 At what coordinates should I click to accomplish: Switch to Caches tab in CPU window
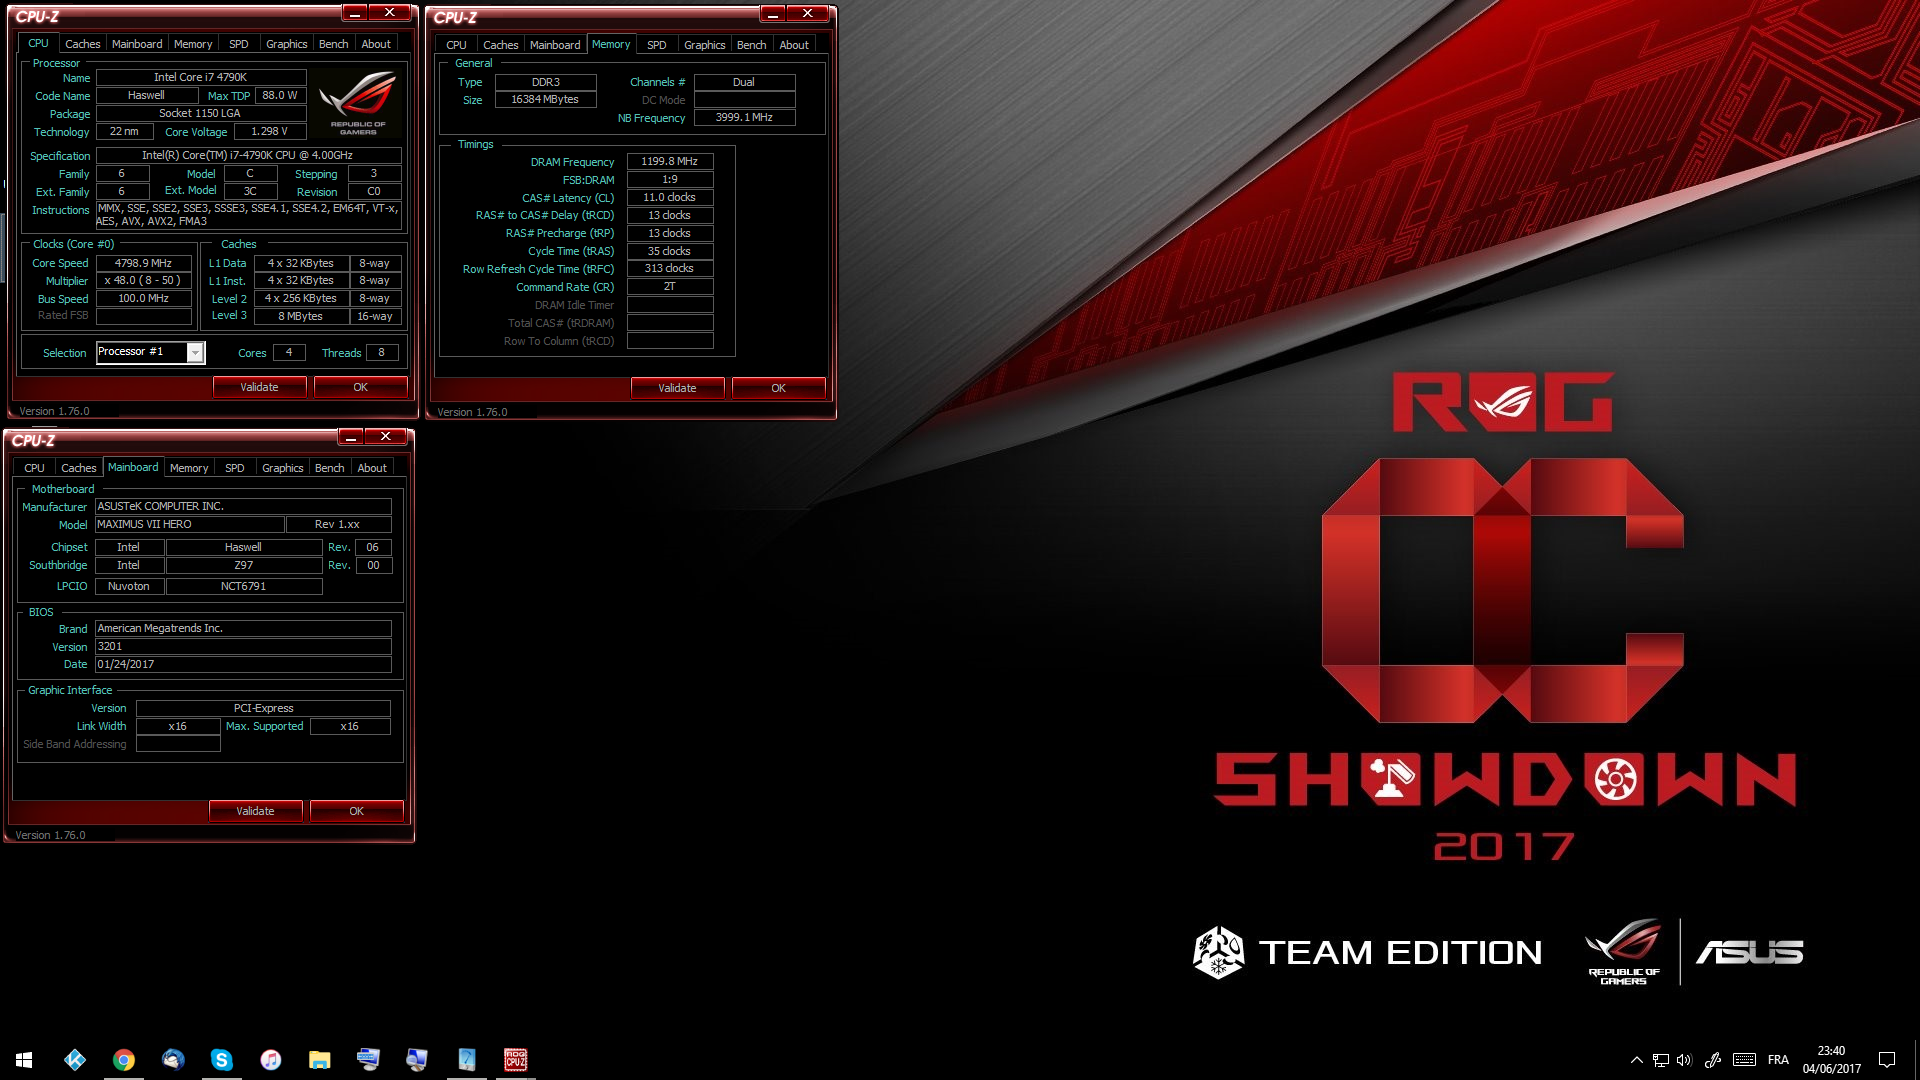click(x=82, y=44)
